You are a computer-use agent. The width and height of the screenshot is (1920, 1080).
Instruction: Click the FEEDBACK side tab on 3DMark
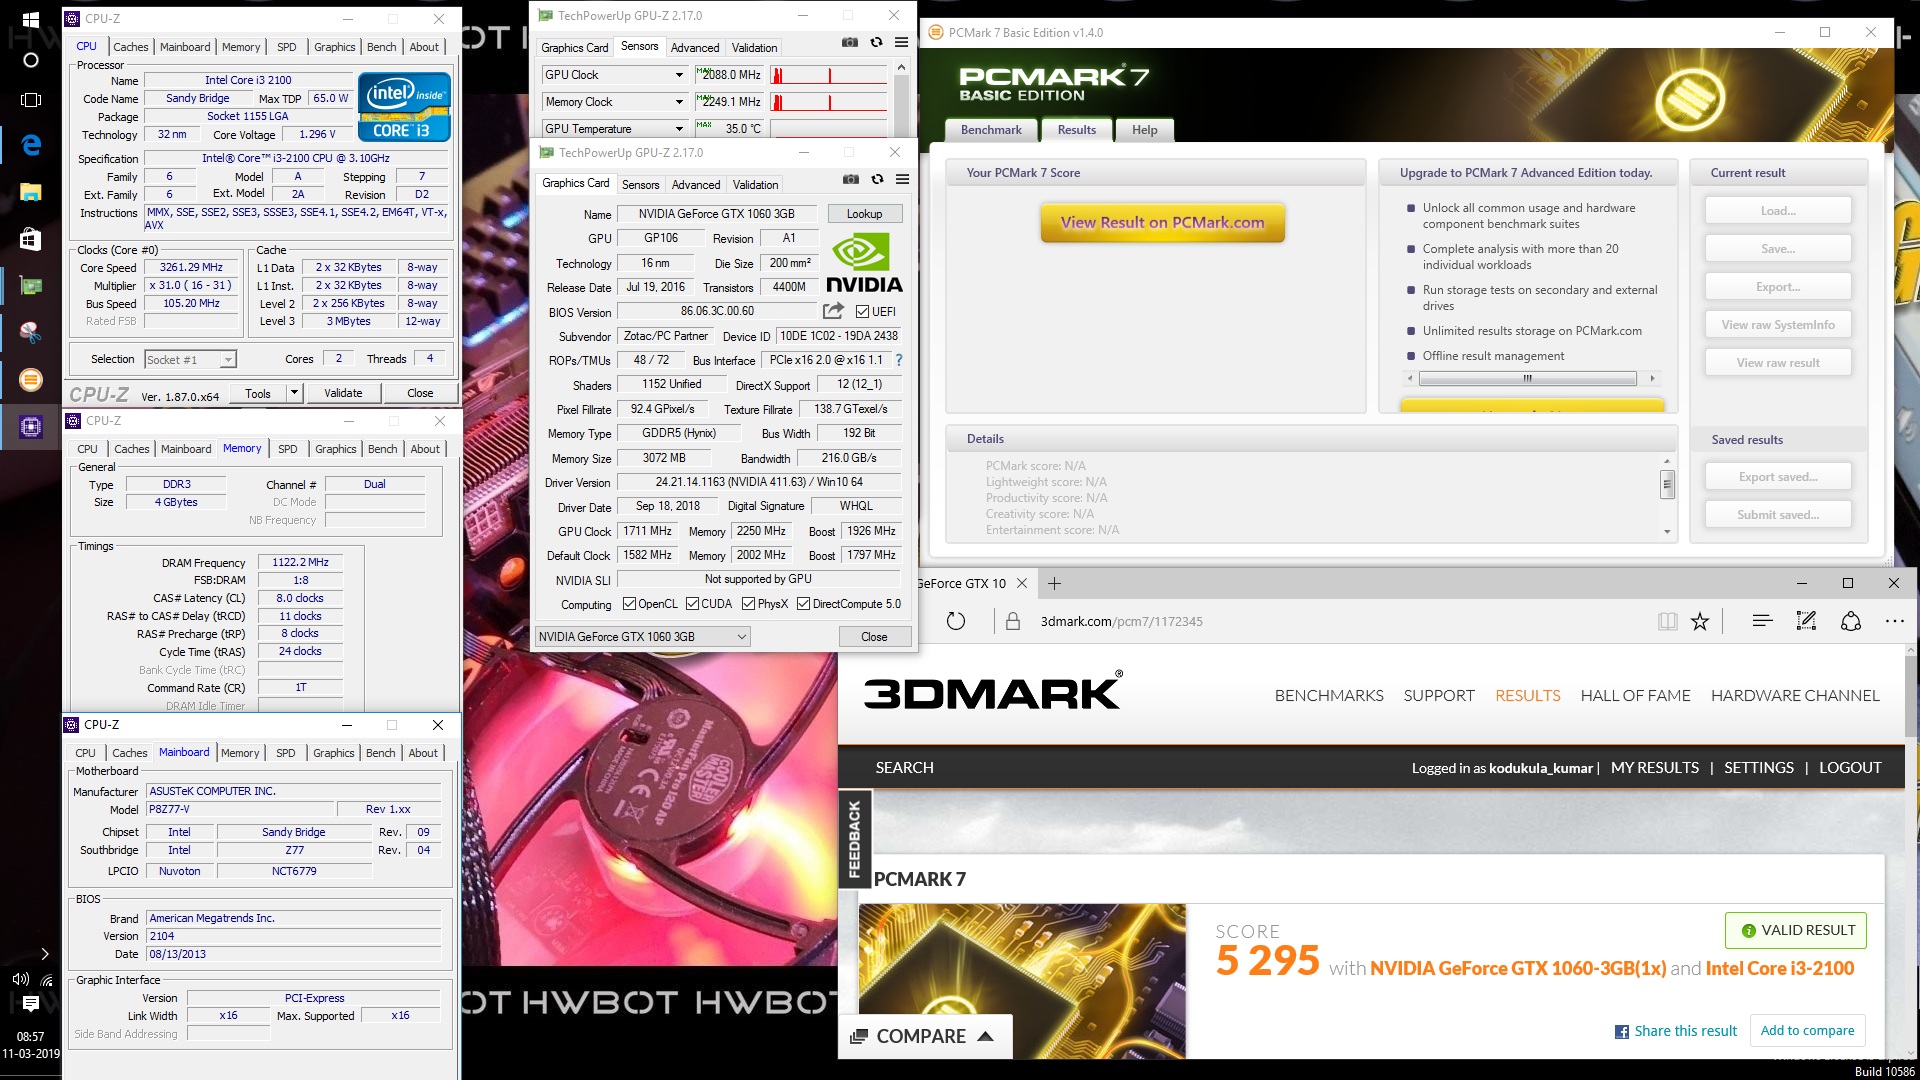(854, 839)
